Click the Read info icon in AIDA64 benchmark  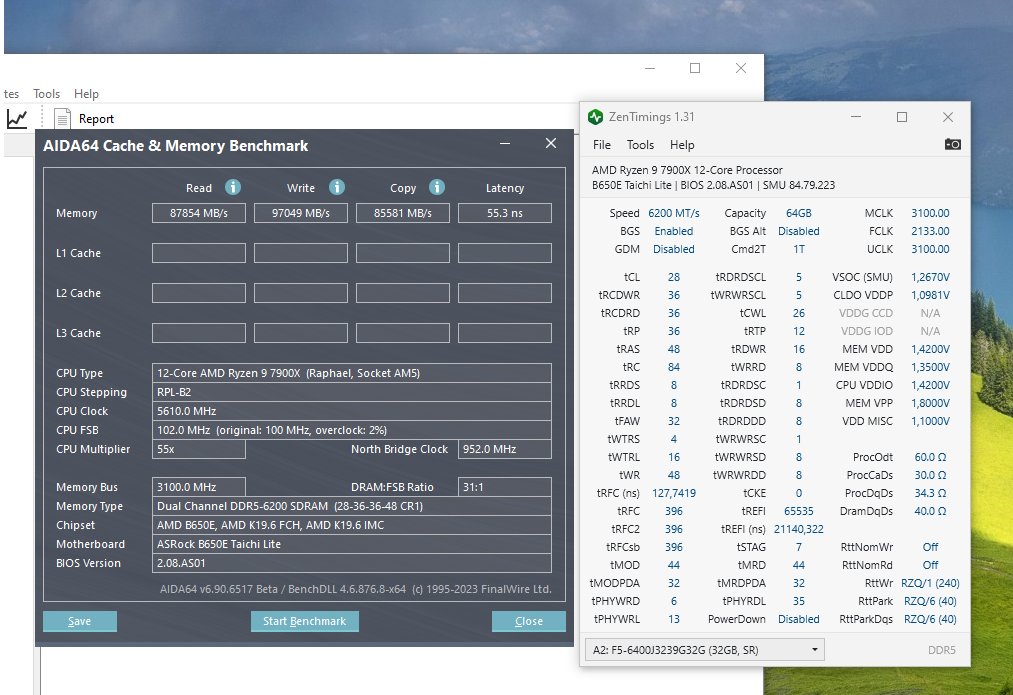click(x=233, y=187)
